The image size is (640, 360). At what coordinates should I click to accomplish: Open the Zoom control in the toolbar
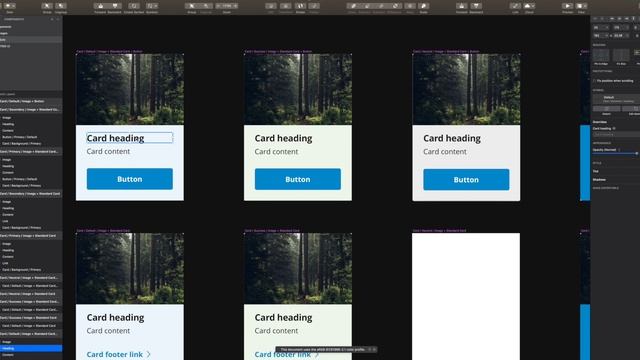[x=227, y=6]
